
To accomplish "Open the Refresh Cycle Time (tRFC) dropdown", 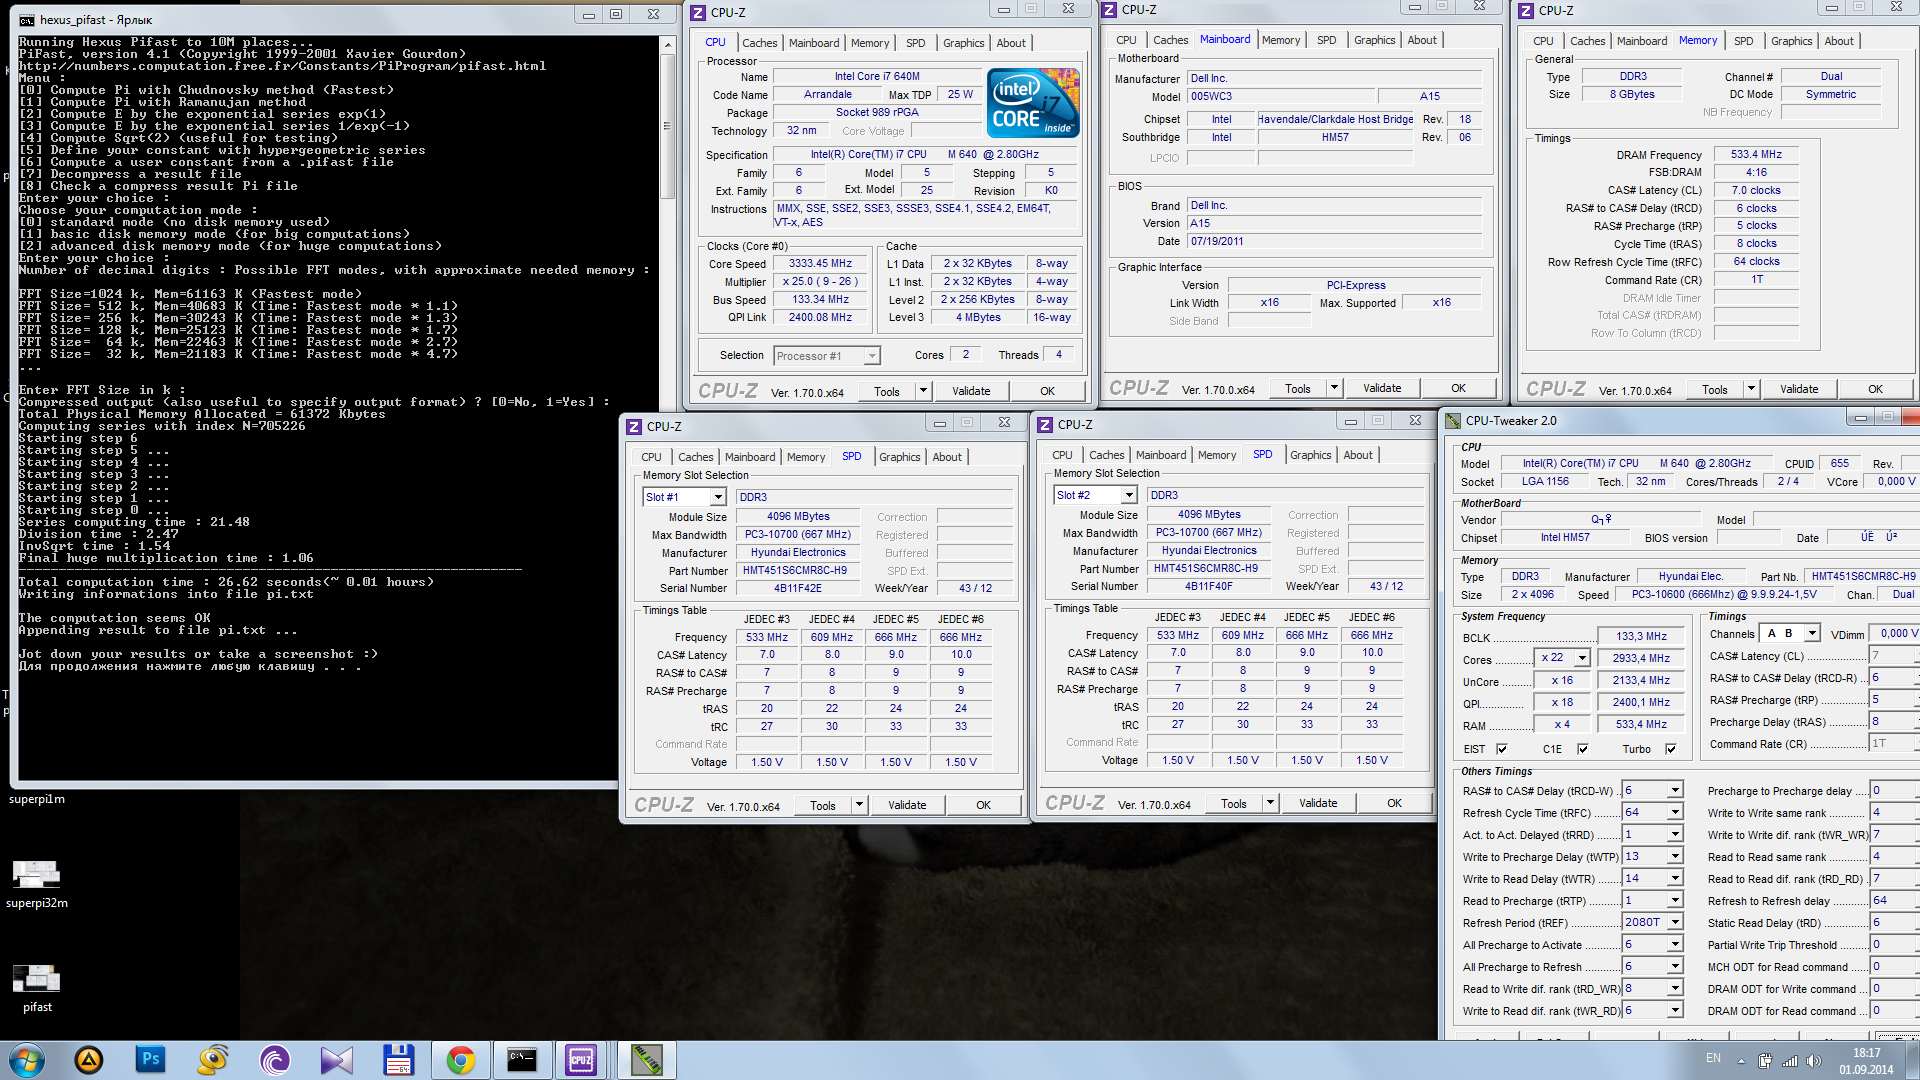I will [x=1674, y=812].
